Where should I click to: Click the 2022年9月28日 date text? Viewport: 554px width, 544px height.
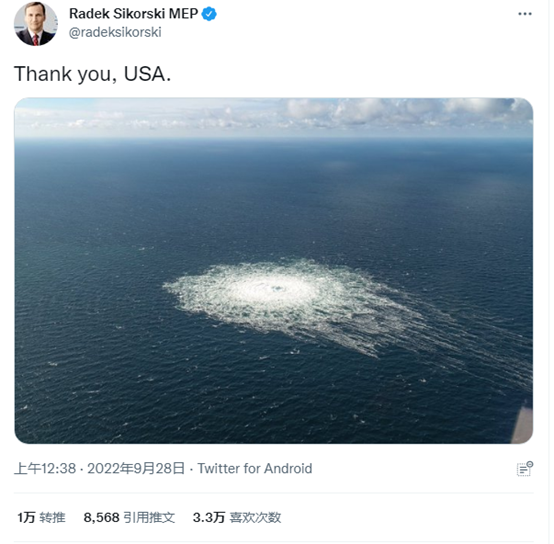click(x=136, y=468)
